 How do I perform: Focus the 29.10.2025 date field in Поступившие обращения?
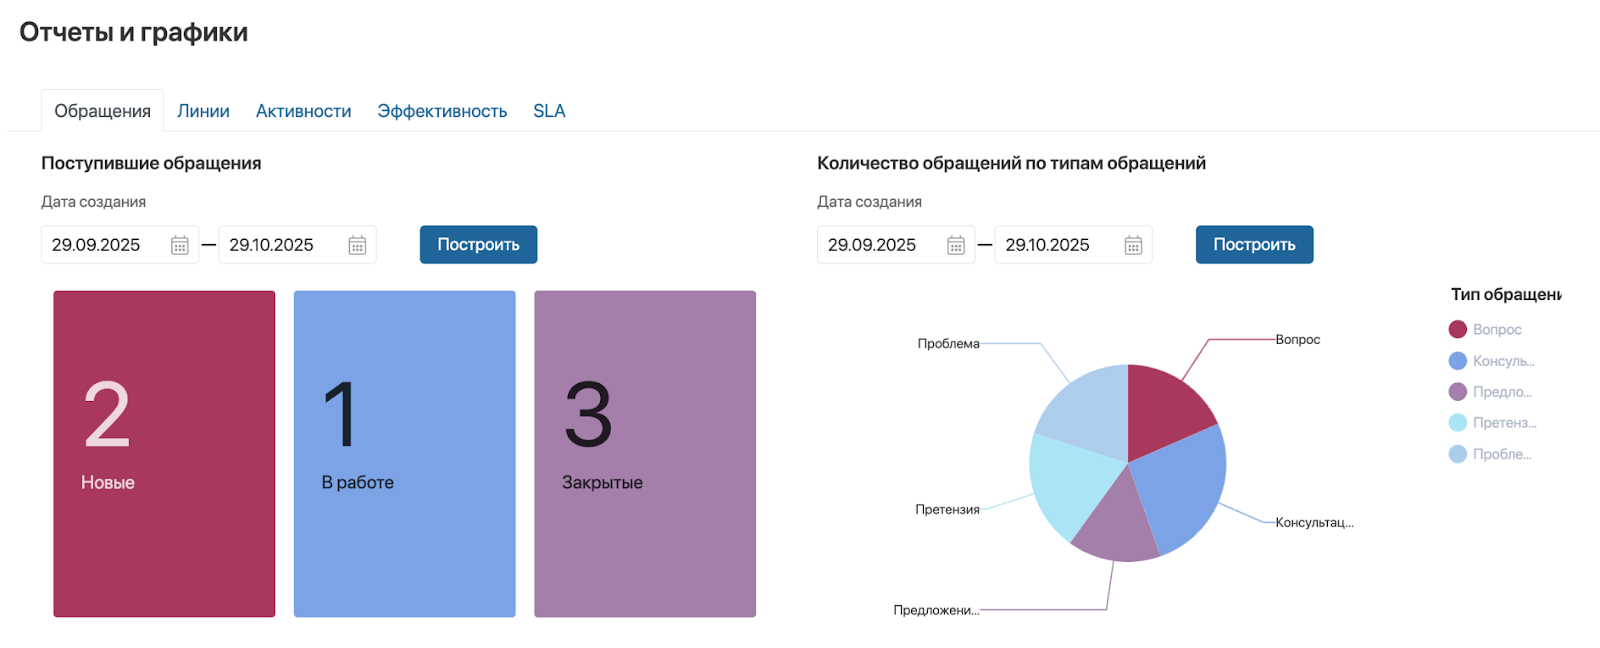(x=280, y=245)
